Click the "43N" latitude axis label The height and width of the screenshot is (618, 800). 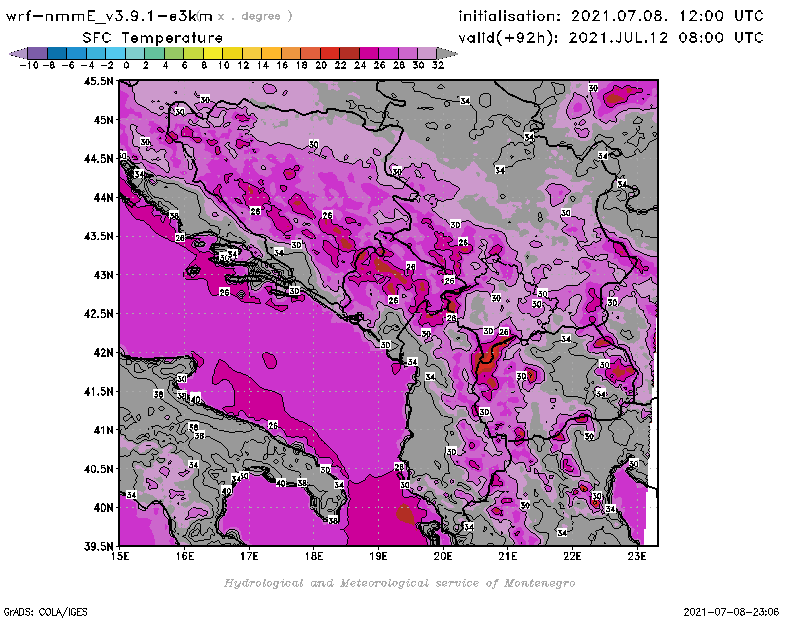pos(103,275)
